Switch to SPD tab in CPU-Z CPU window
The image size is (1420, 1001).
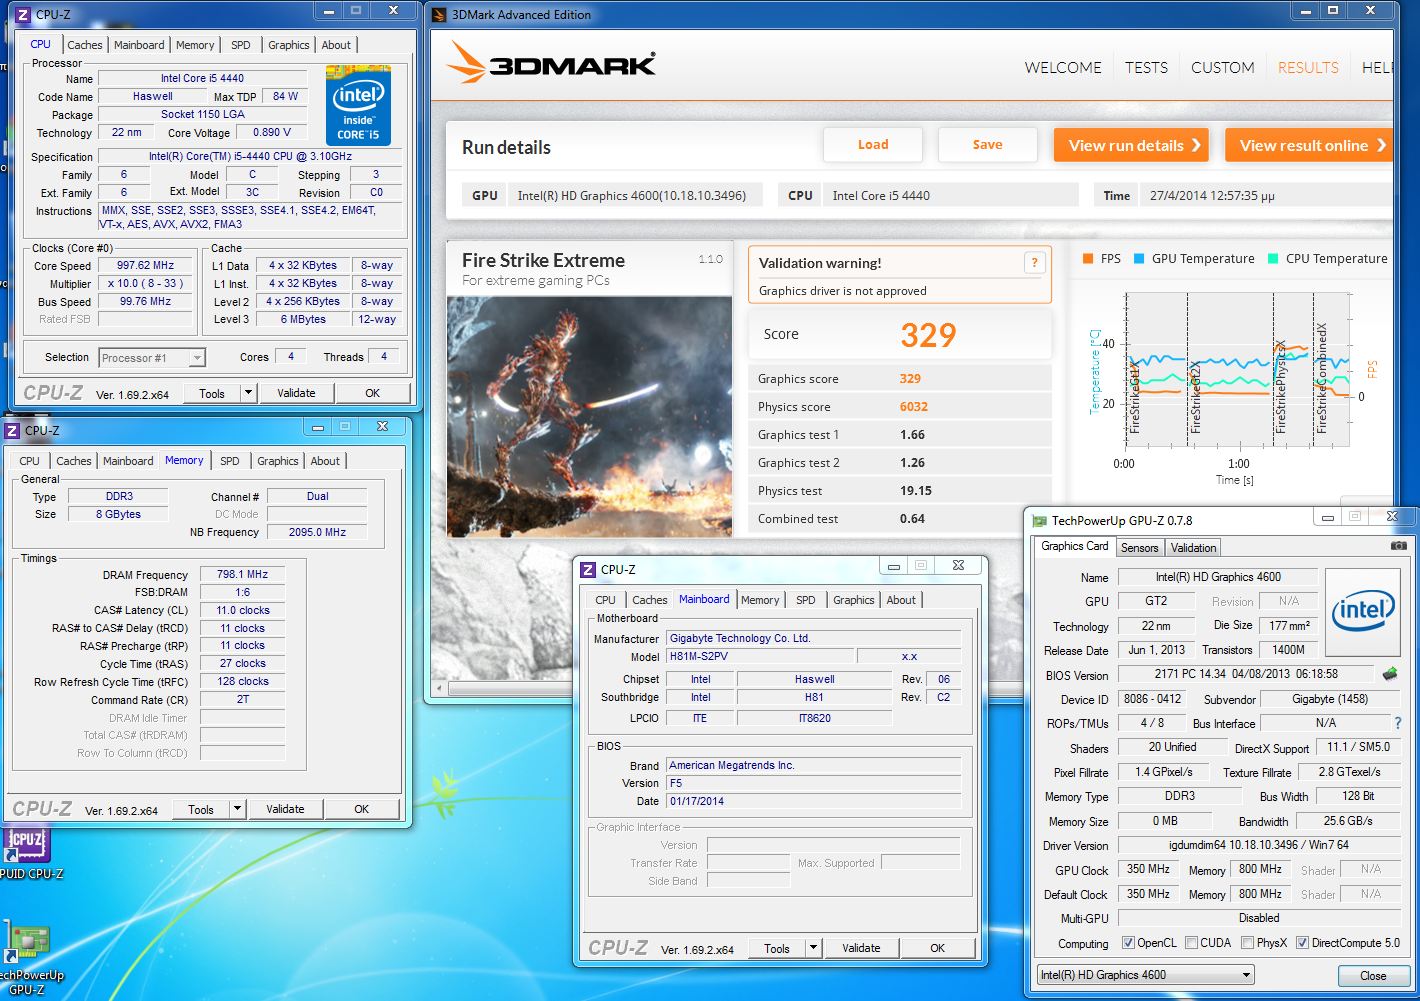coord(241,45)
